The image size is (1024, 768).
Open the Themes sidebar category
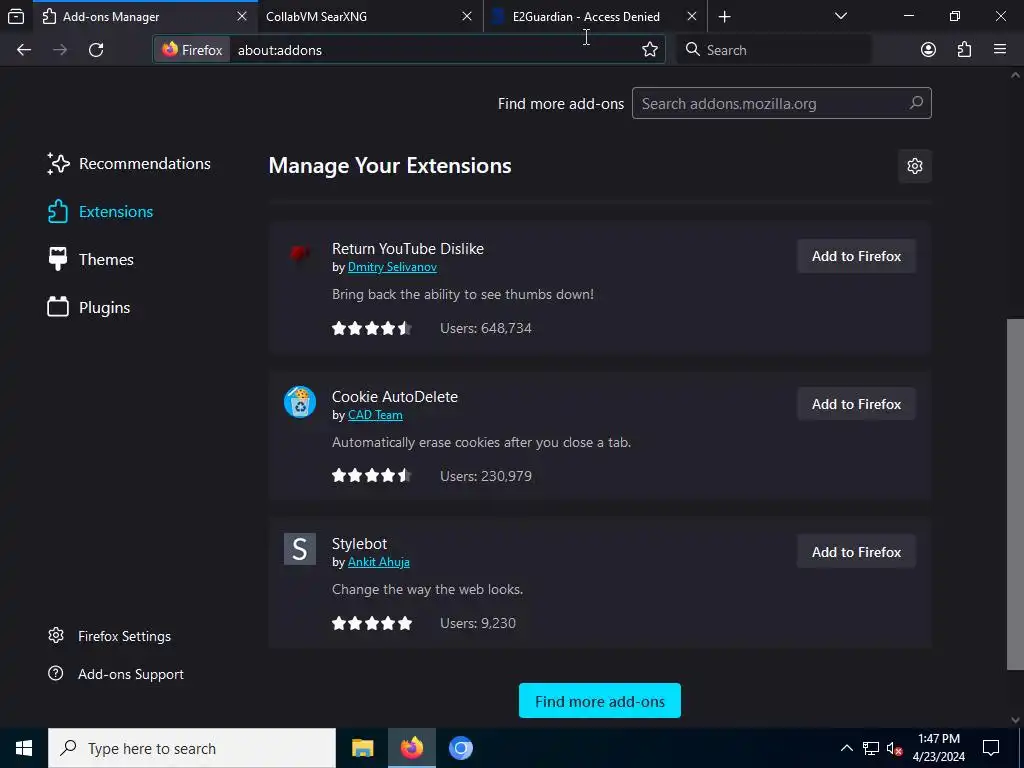(90, 259)
